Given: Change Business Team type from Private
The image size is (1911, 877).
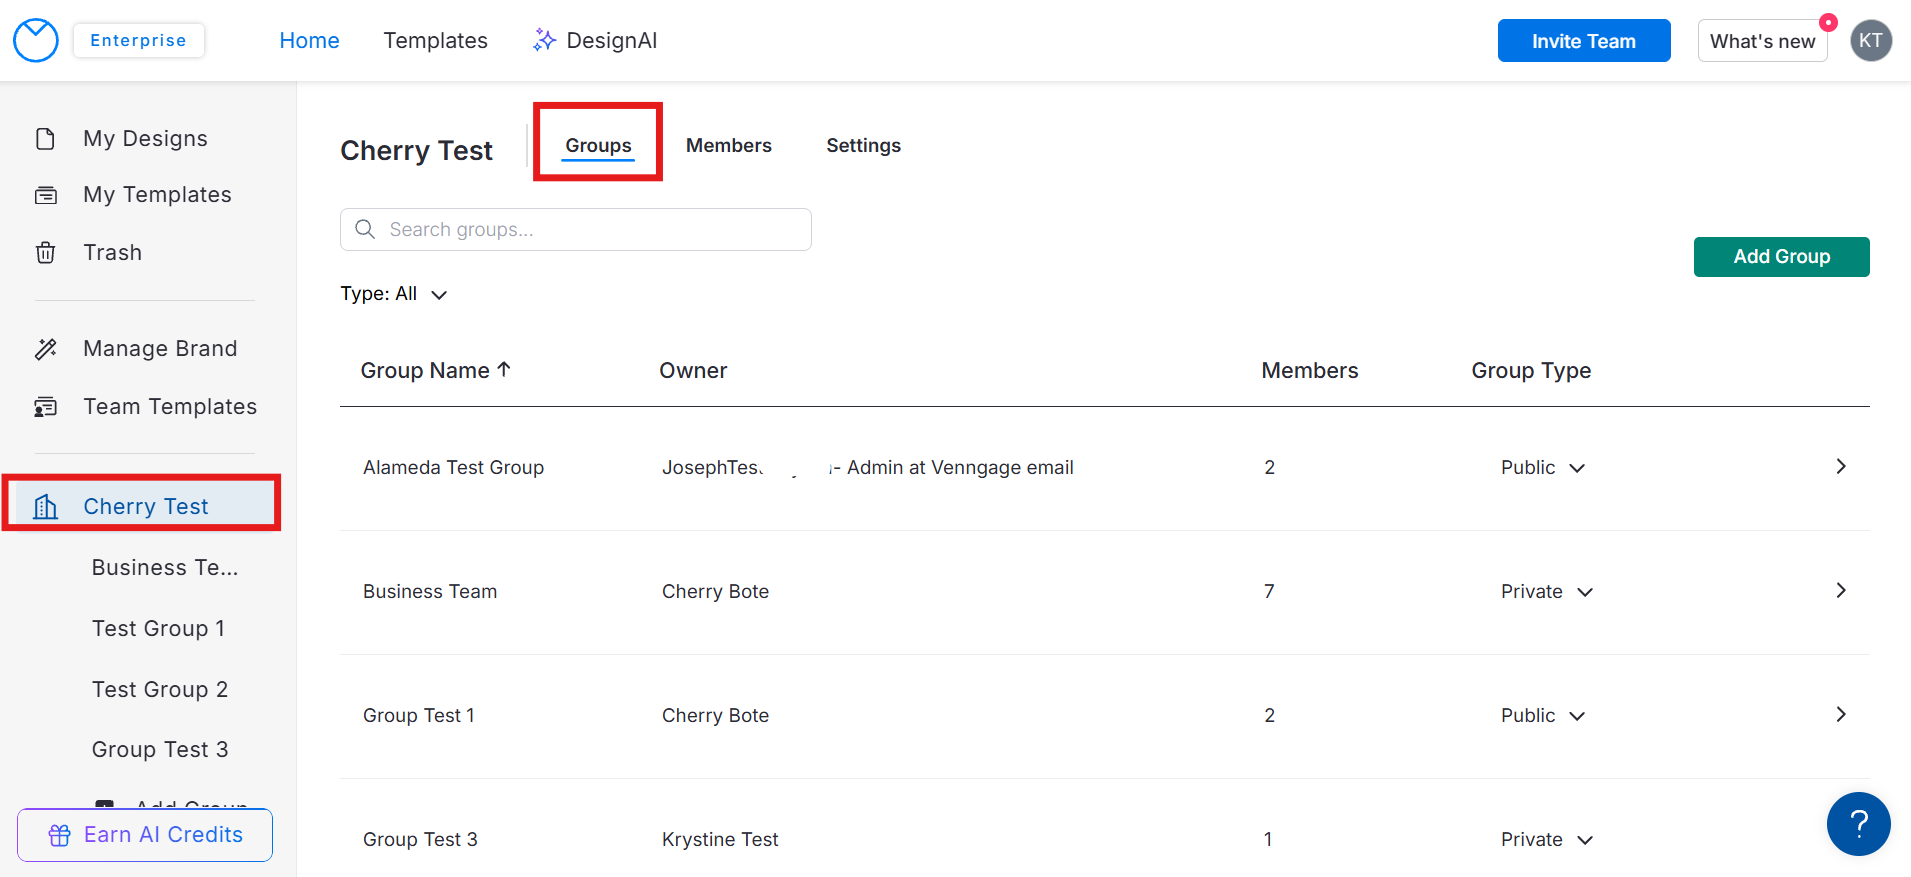Looking at the screenshot, I should (x=1546, y=591).
